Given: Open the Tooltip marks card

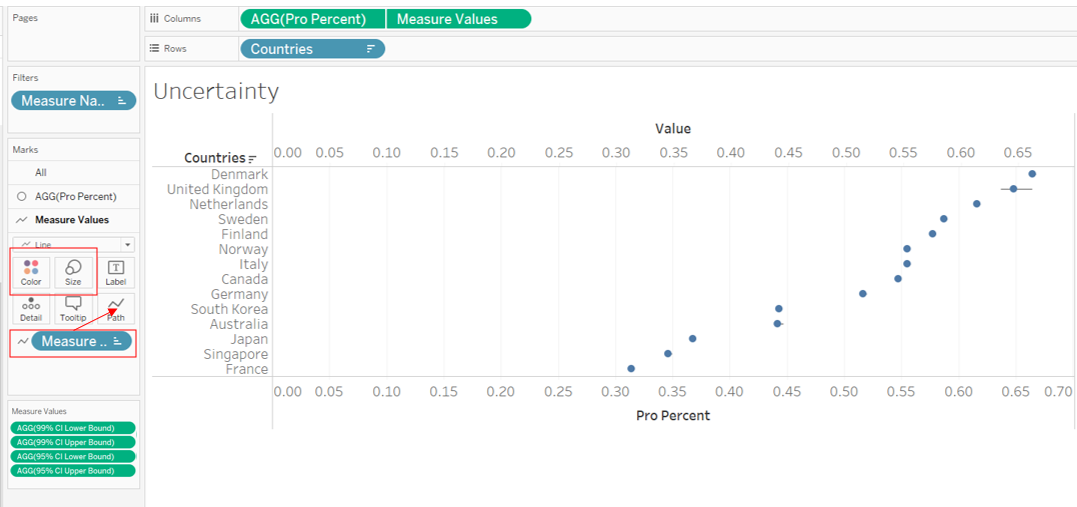Looking at the screenshot, I should (x=73, y=308).
